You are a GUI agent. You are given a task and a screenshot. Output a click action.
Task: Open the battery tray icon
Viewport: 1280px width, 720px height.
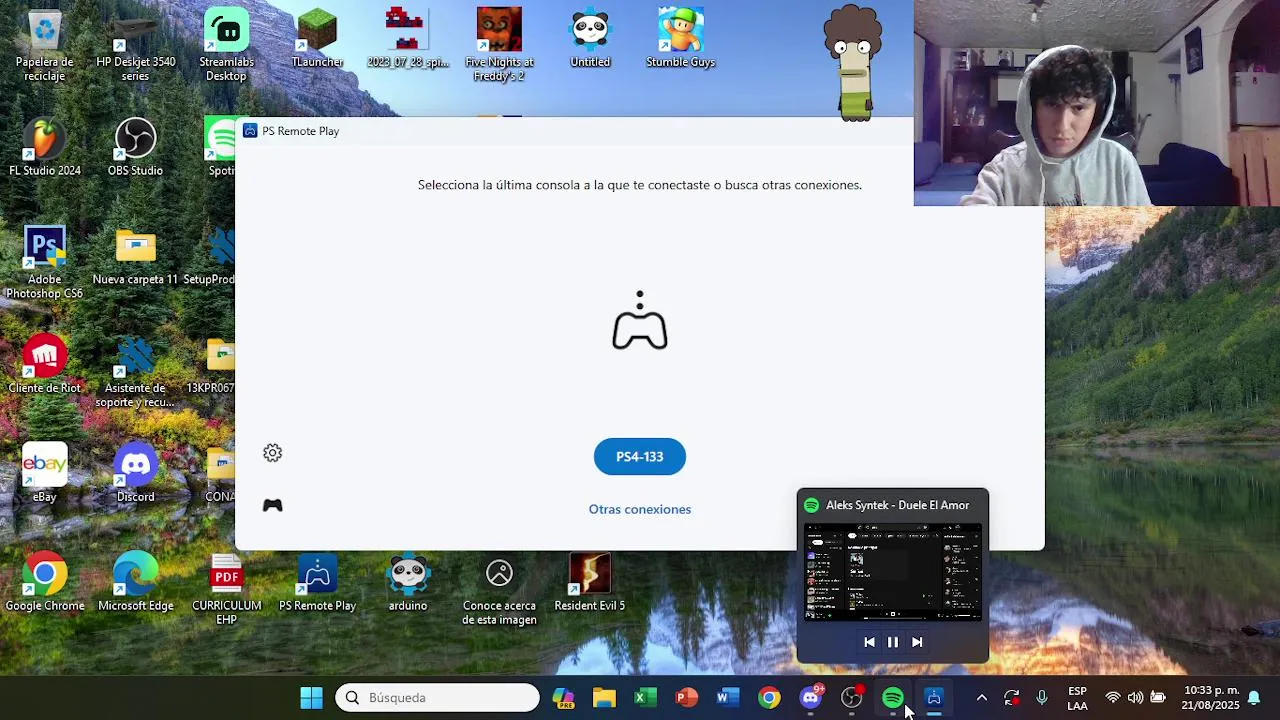click(1158, 698)
